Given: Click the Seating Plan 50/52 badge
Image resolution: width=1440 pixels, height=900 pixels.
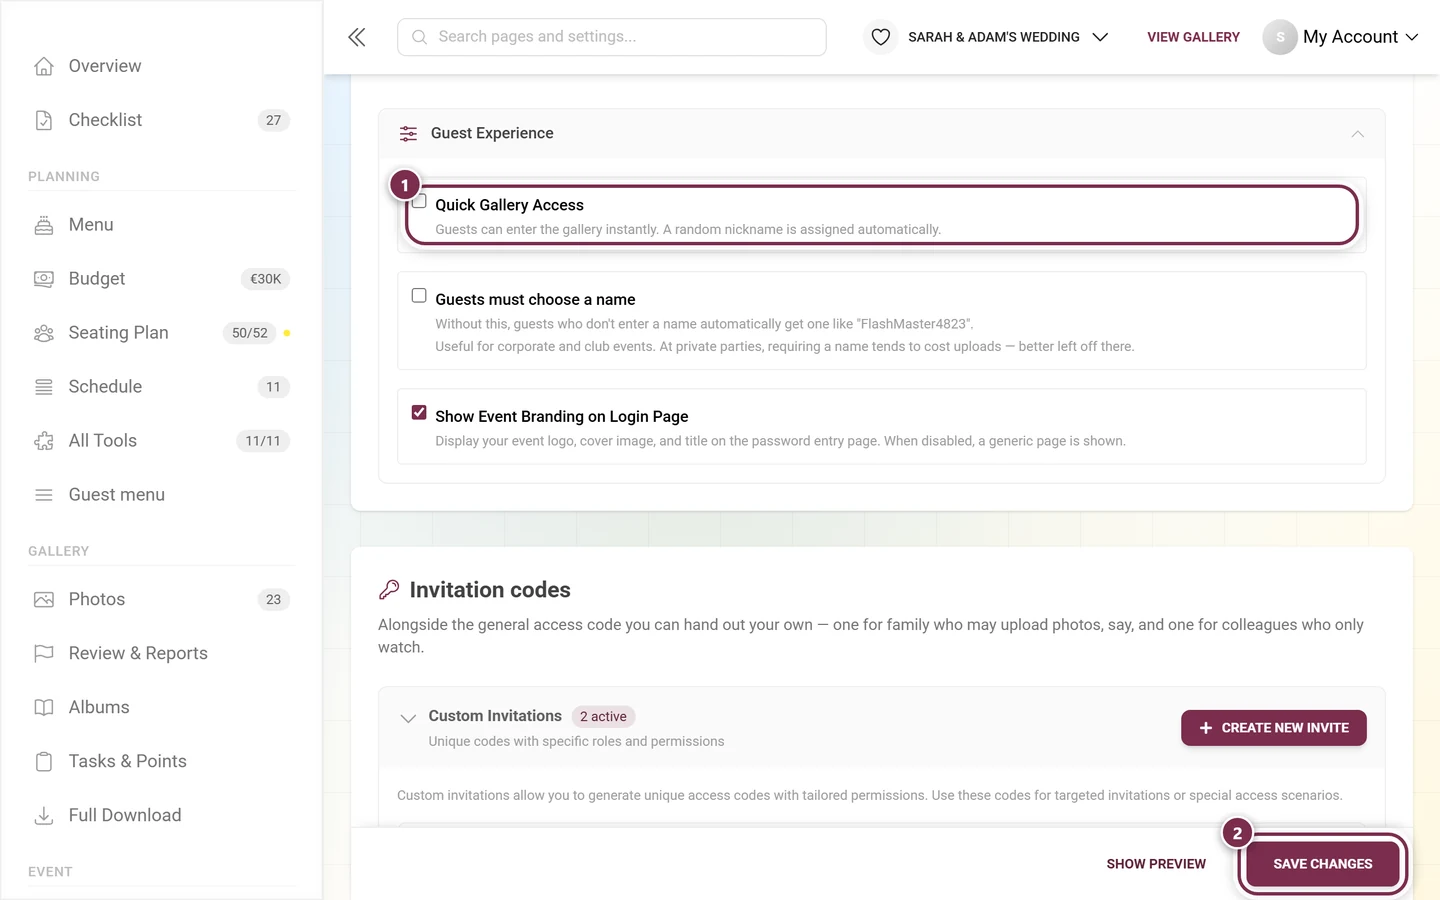Looking at the screenshot, I should point(250,333).
